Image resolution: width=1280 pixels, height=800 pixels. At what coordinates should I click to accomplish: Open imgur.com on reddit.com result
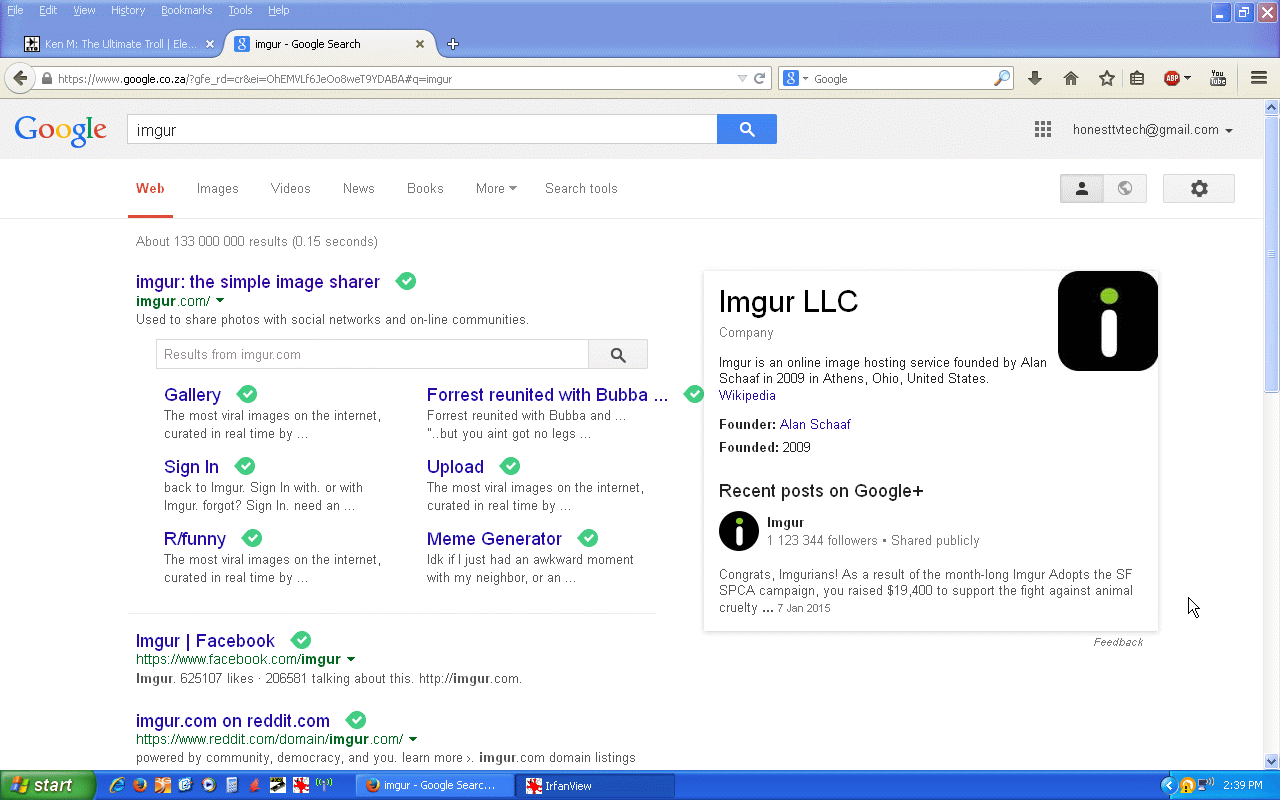tap(233, 721)
